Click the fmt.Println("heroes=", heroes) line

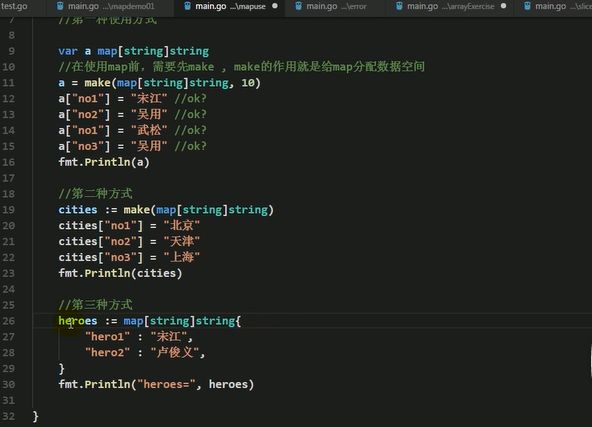pos(156,384)
